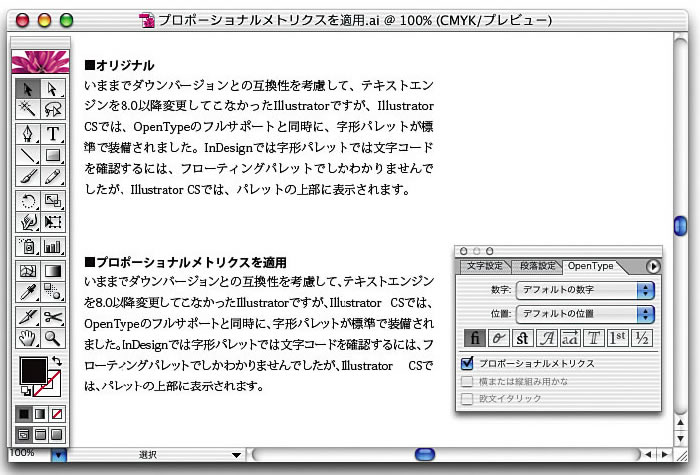
Task: Select the Free Transform tool
Action: click(x=53, y=222)
